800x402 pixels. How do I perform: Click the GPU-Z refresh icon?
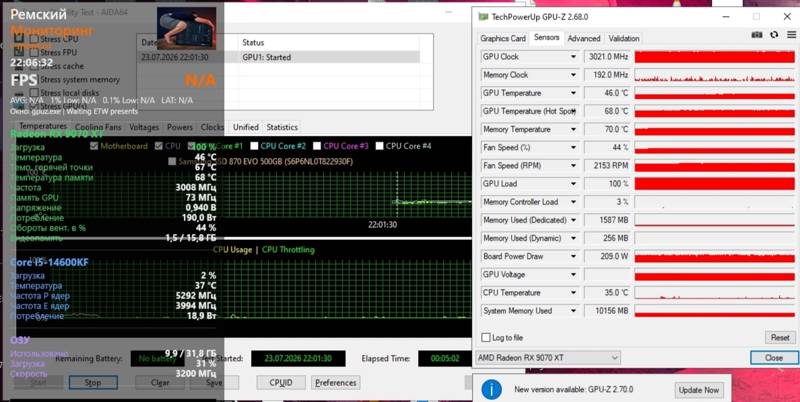pyautogui.click(x=774, y=35)
